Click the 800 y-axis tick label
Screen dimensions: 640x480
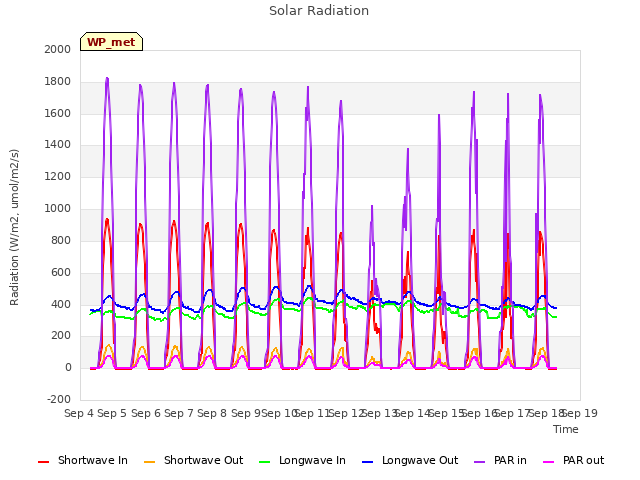click(x=61, y=240)
